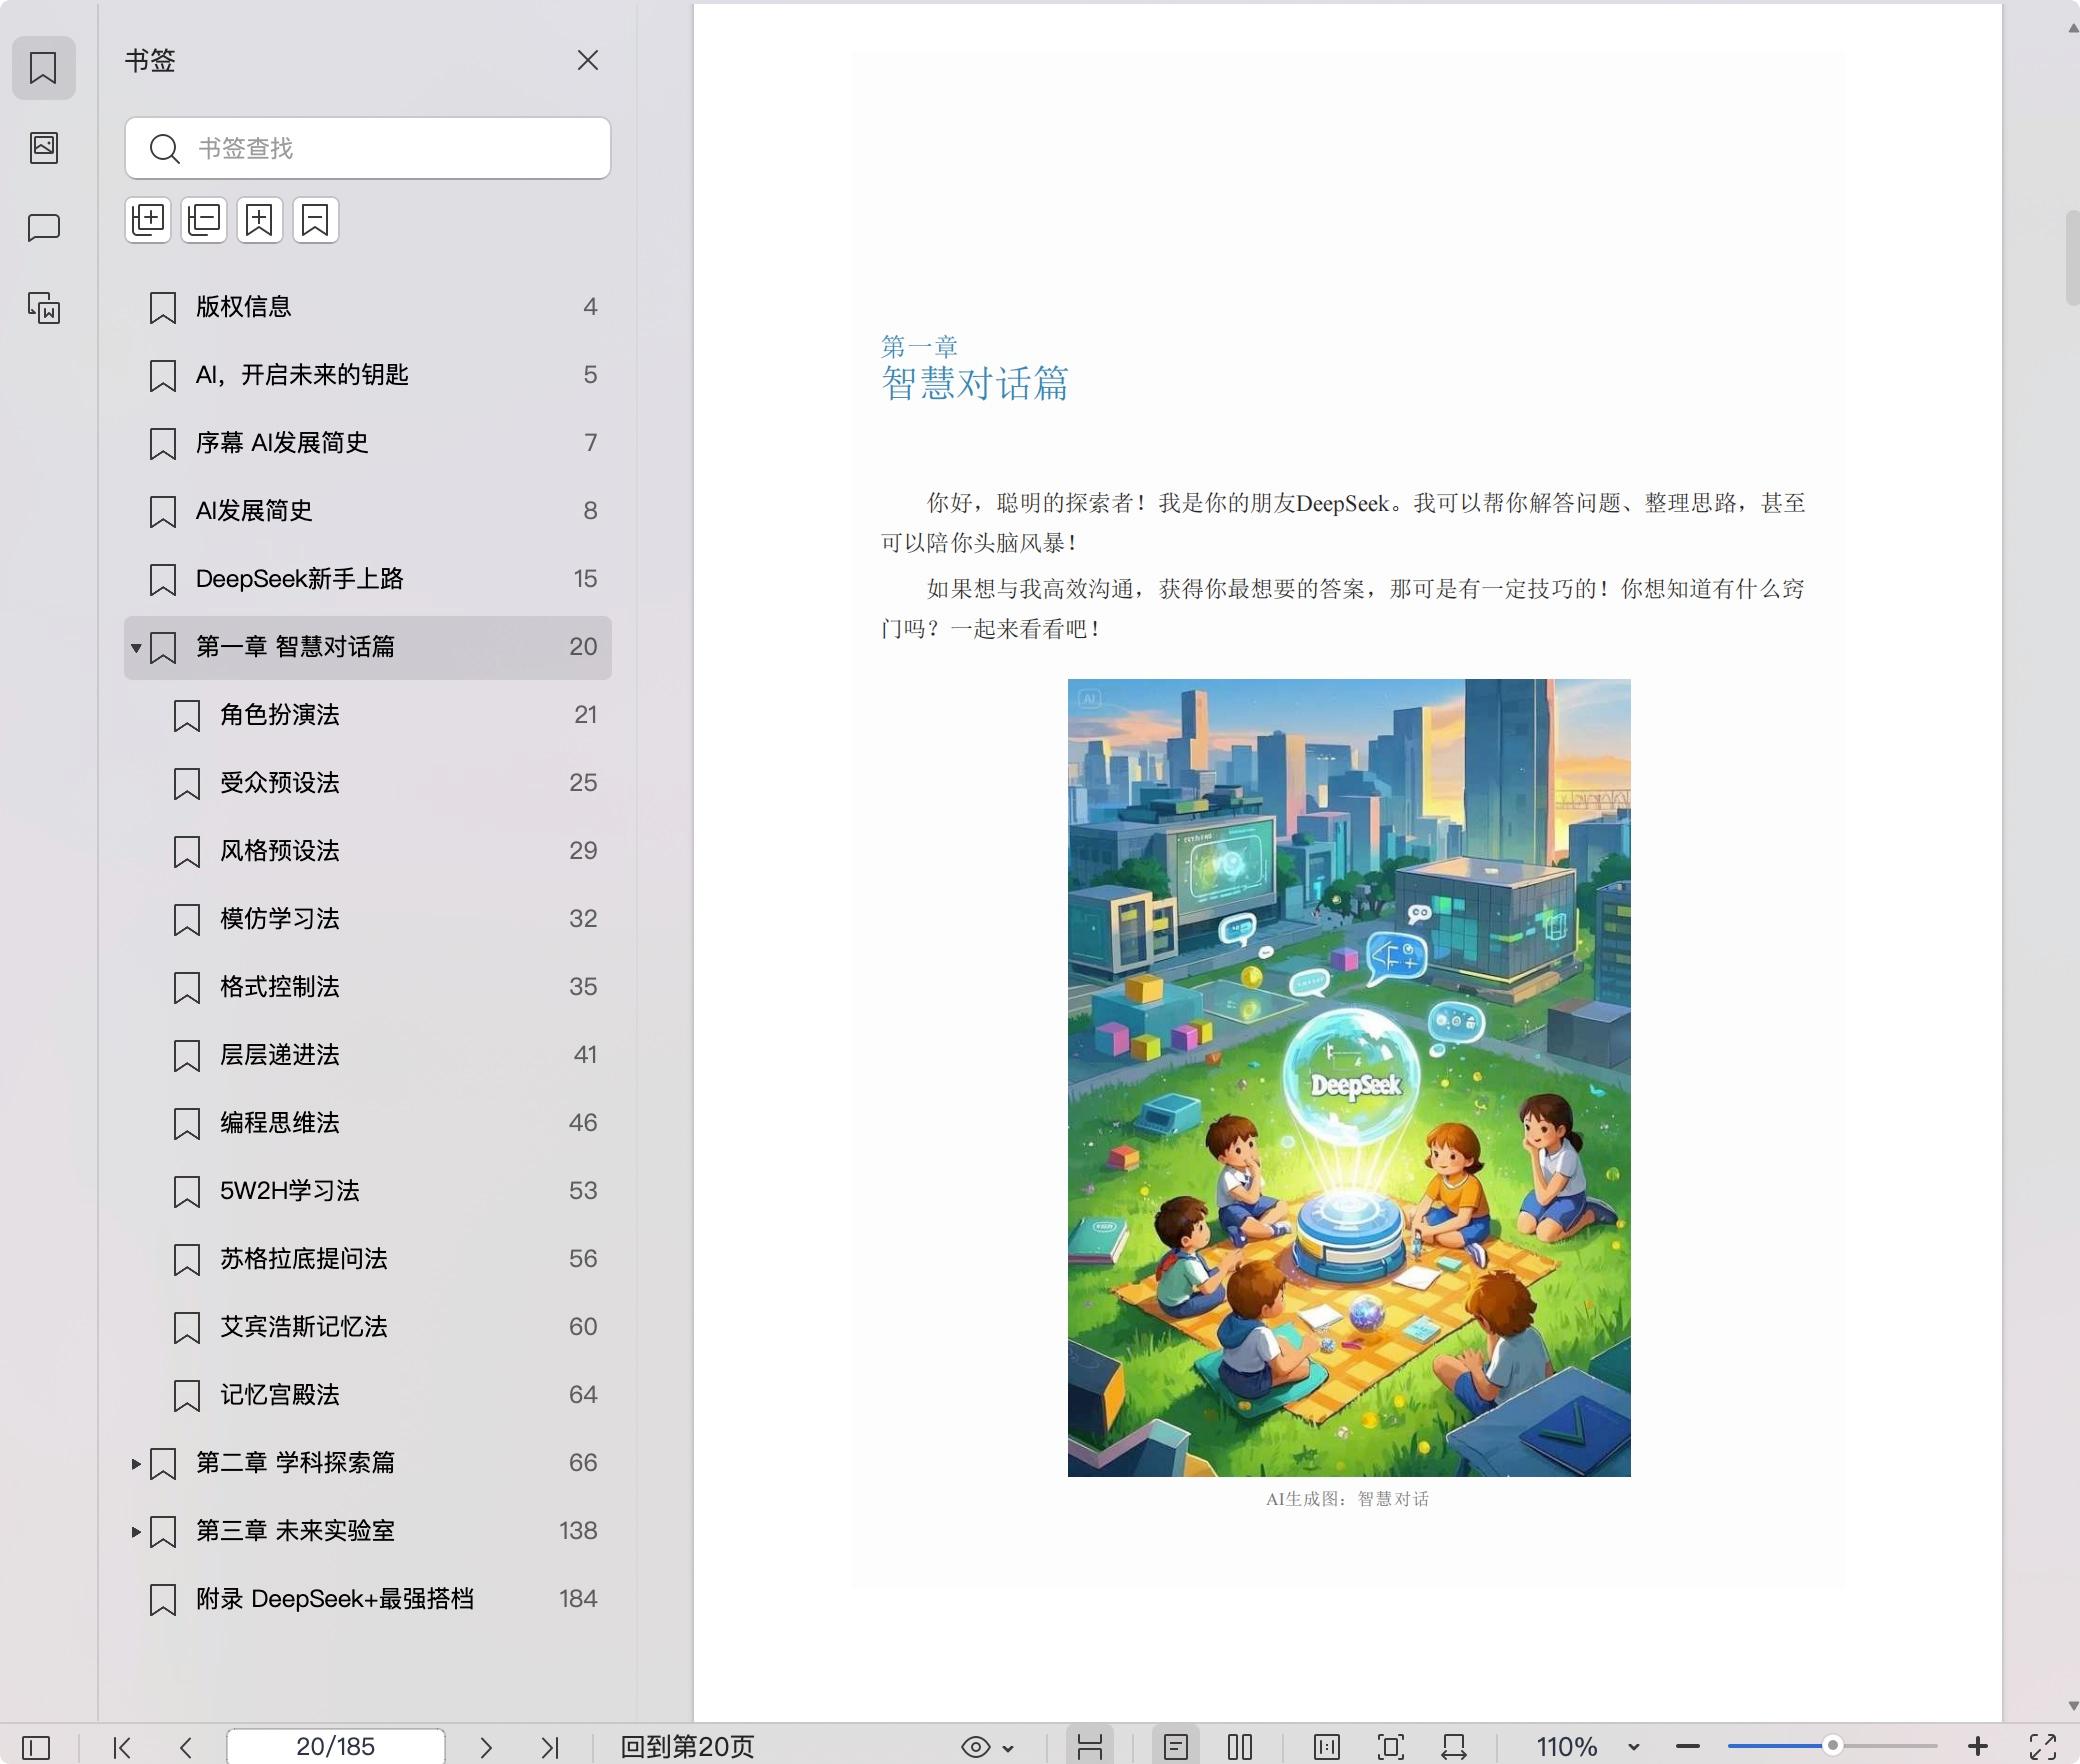
Task: Click 回到第20页 link
Action: (x=687, y=1747)
